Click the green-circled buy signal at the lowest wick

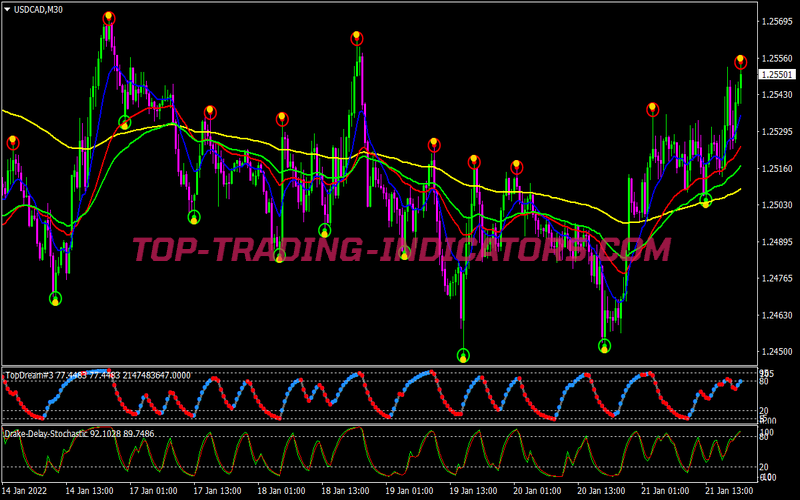tap(463, 355)
